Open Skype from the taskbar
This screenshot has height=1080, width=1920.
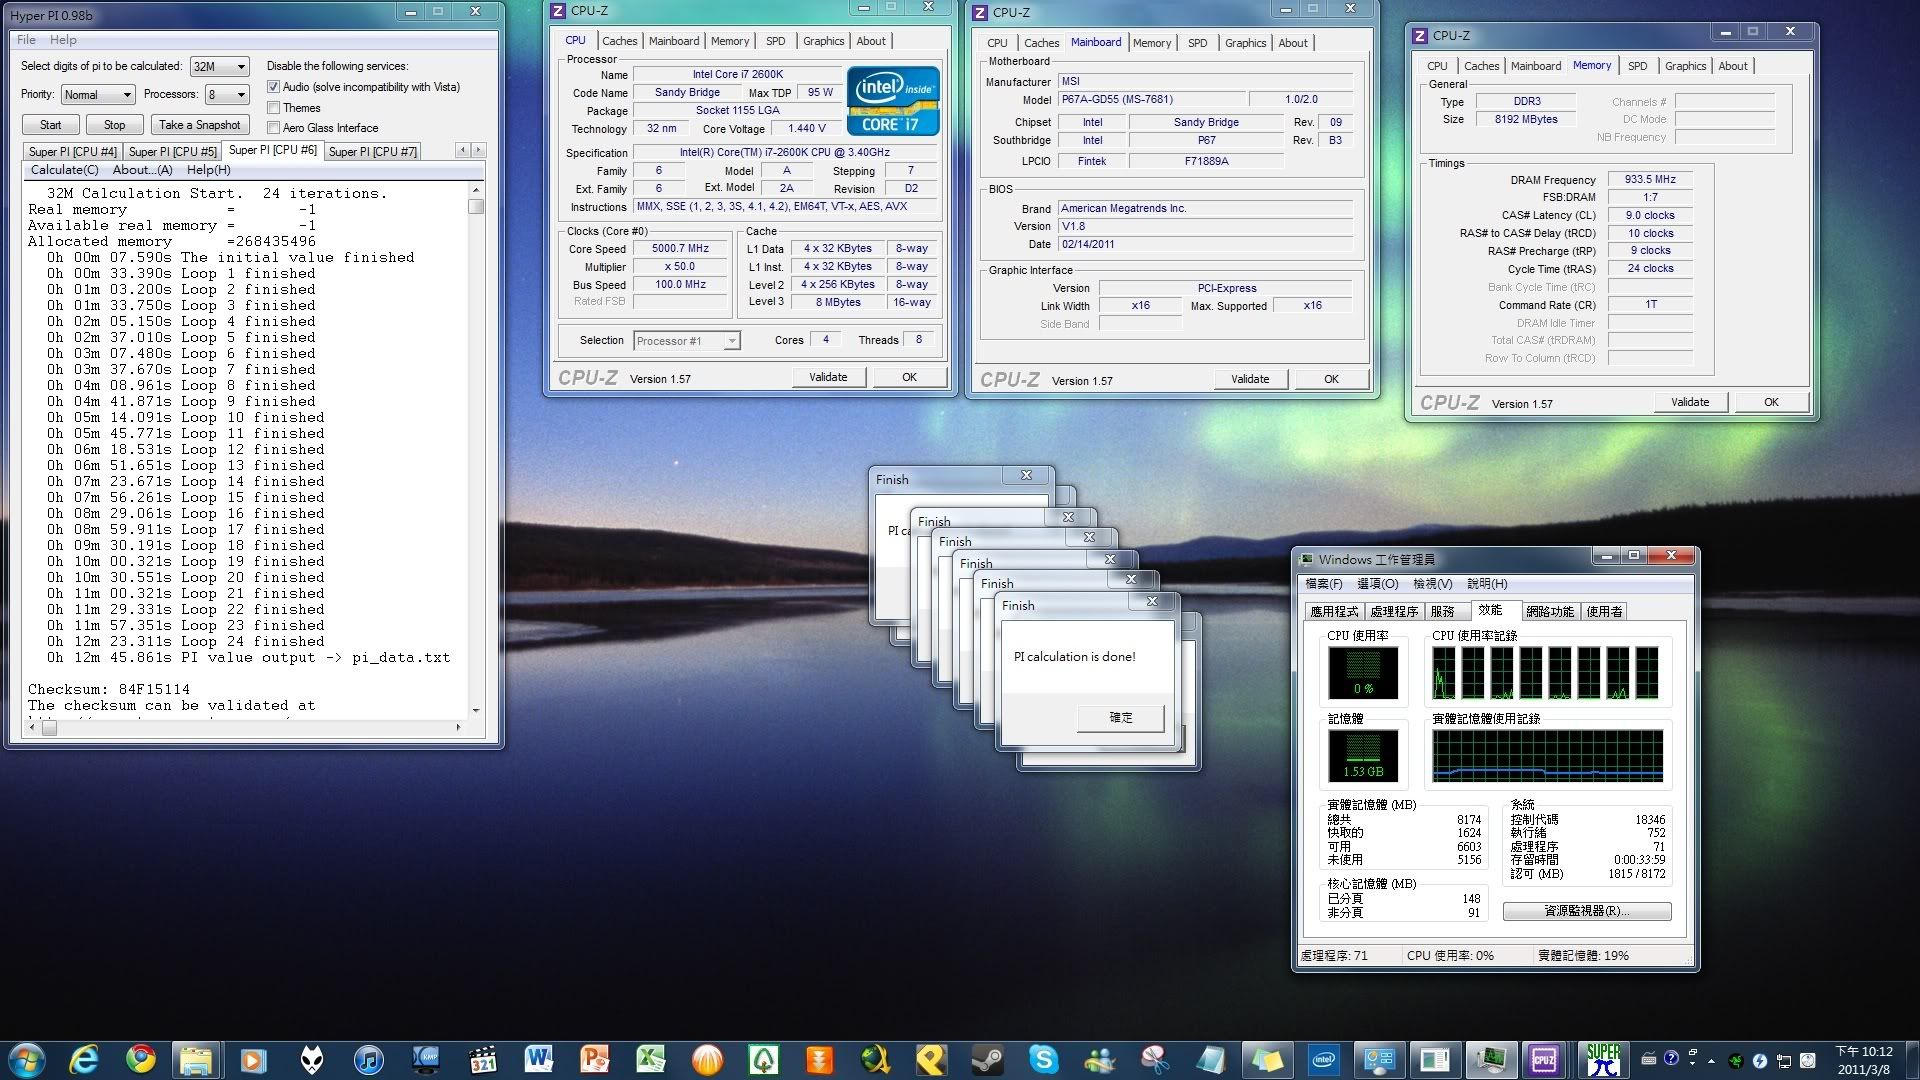tap(1043, 1059)
